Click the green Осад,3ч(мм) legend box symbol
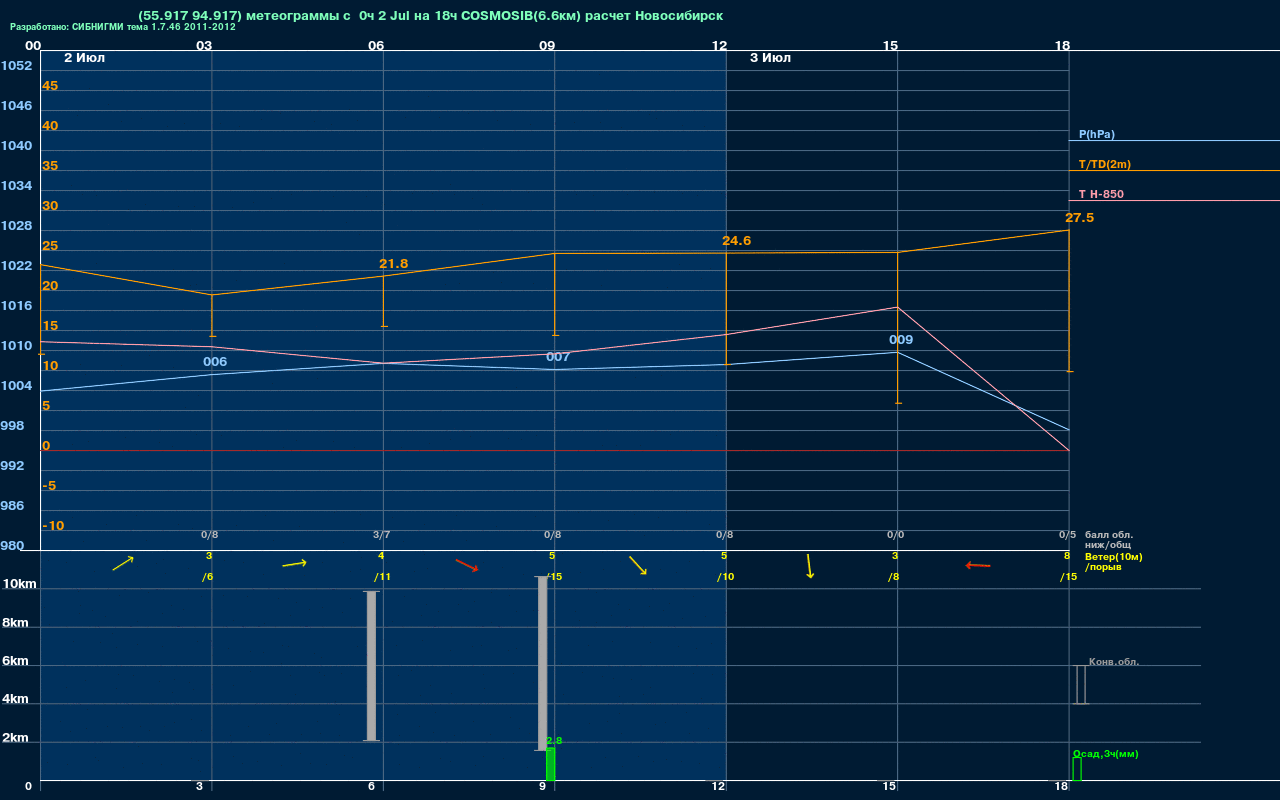Viewport: 1280px width, 800px height. tap(1077, 769)
